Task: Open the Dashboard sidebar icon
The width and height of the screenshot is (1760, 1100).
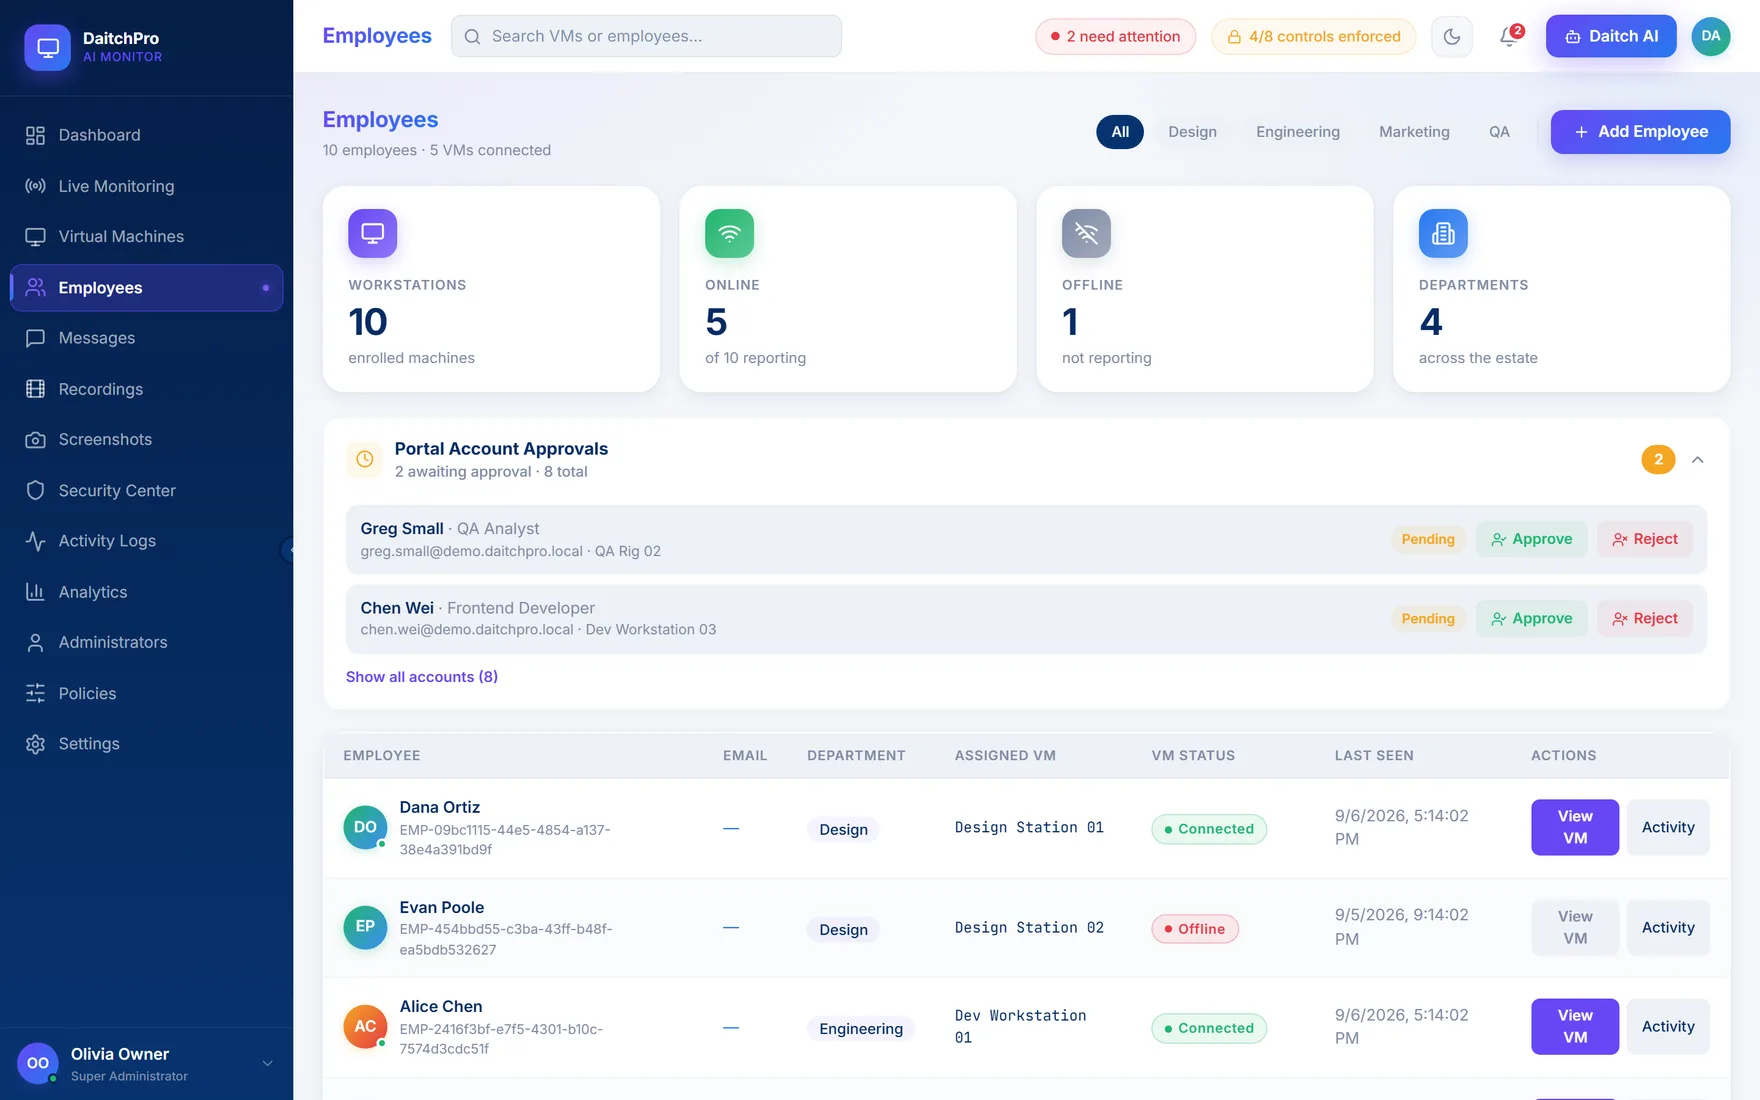Action: click(x=35, y=135)
